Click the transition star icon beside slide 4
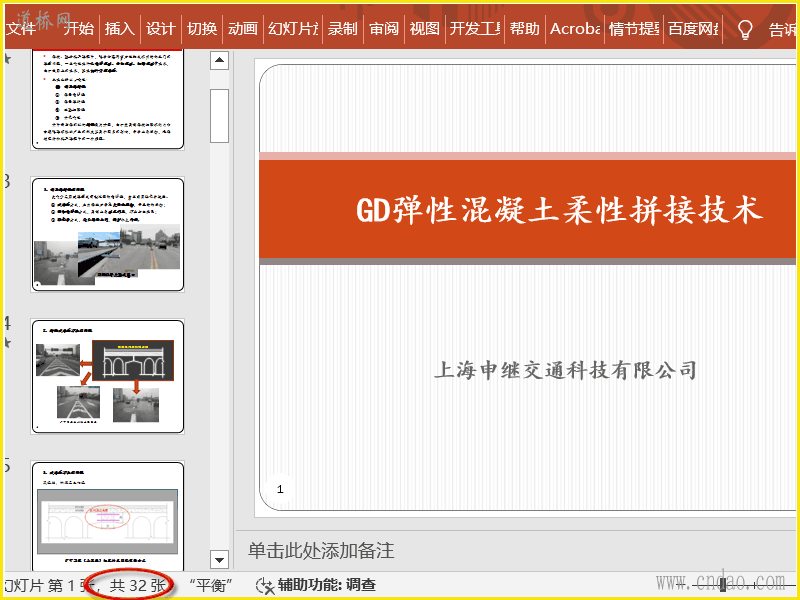The image size is (800, 600). click(7, 342)
